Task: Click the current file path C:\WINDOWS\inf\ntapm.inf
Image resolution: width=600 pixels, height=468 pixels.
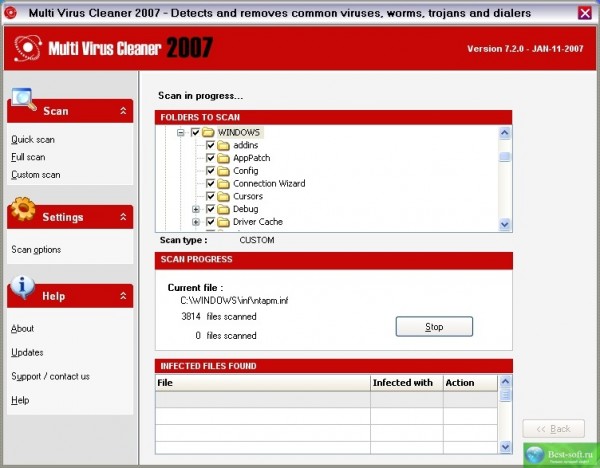Action: click(x=234, y=301)
